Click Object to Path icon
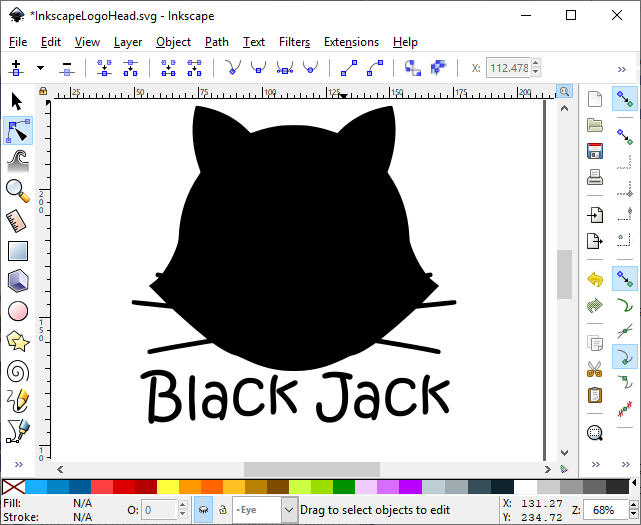The image size is (641, 525). (x=412, y=68)
